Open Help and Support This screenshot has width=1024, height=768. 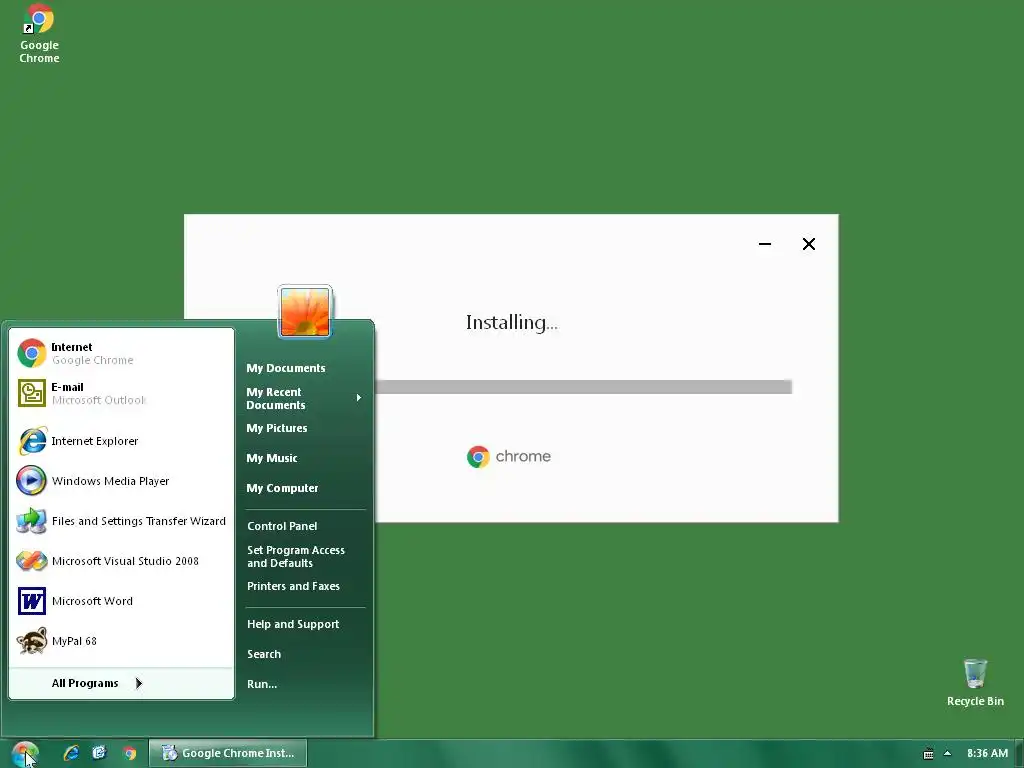[293, 624]
